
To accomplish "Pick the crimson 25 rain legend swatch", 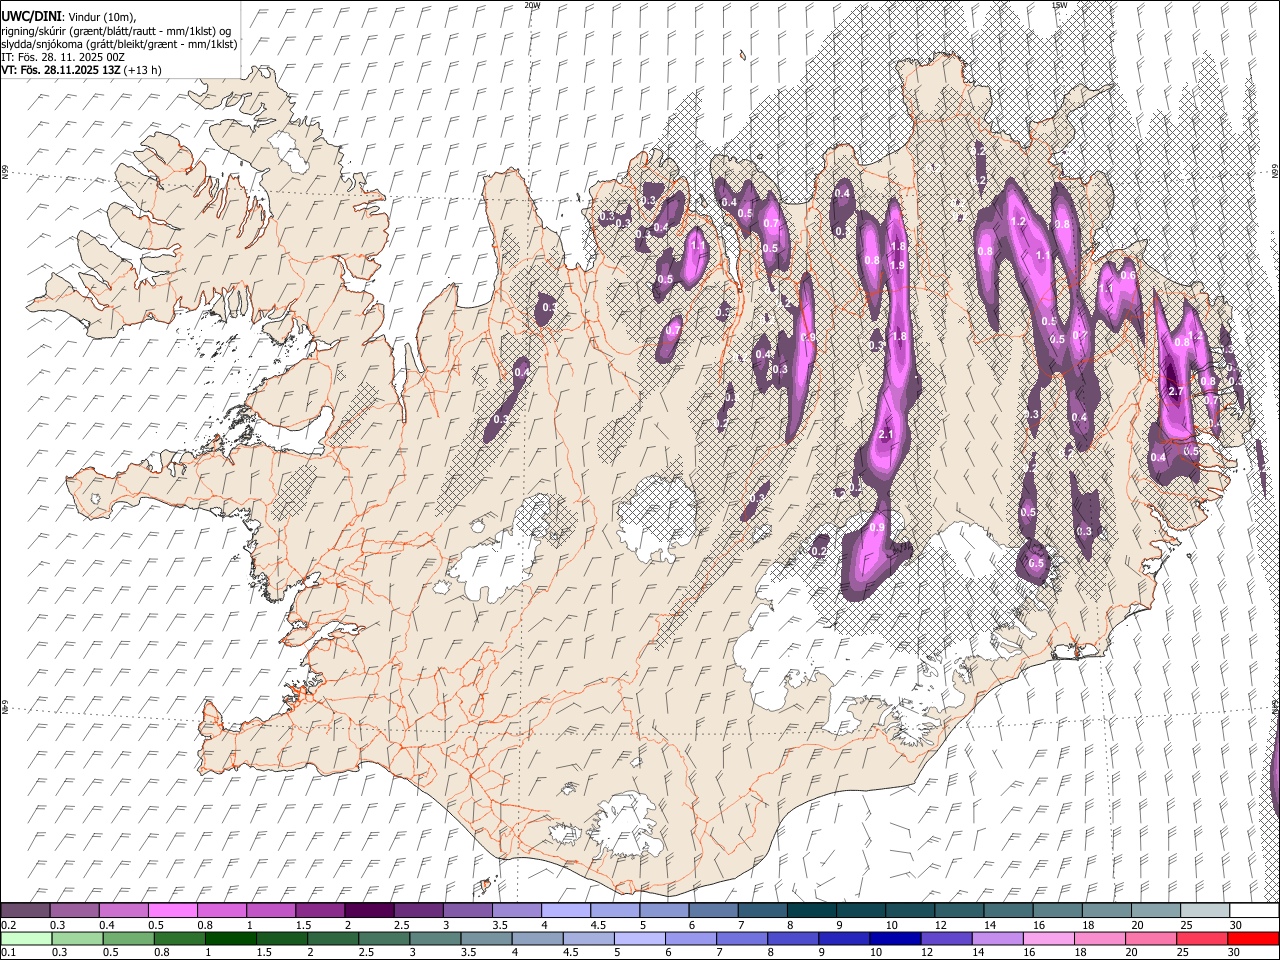I will (x=1201, y=939).
